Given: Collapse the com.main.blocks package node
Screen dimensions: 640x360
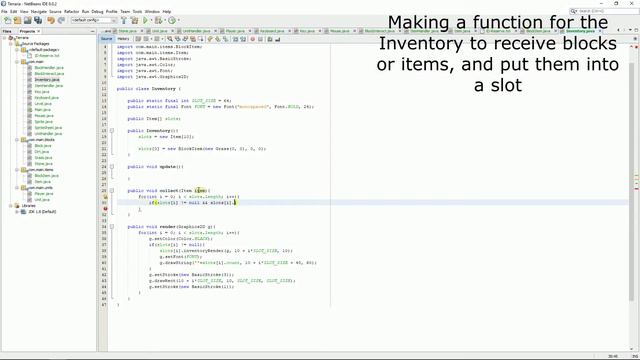Looking at the screenshot, I should pyautogui.click(x=17, y=140).
